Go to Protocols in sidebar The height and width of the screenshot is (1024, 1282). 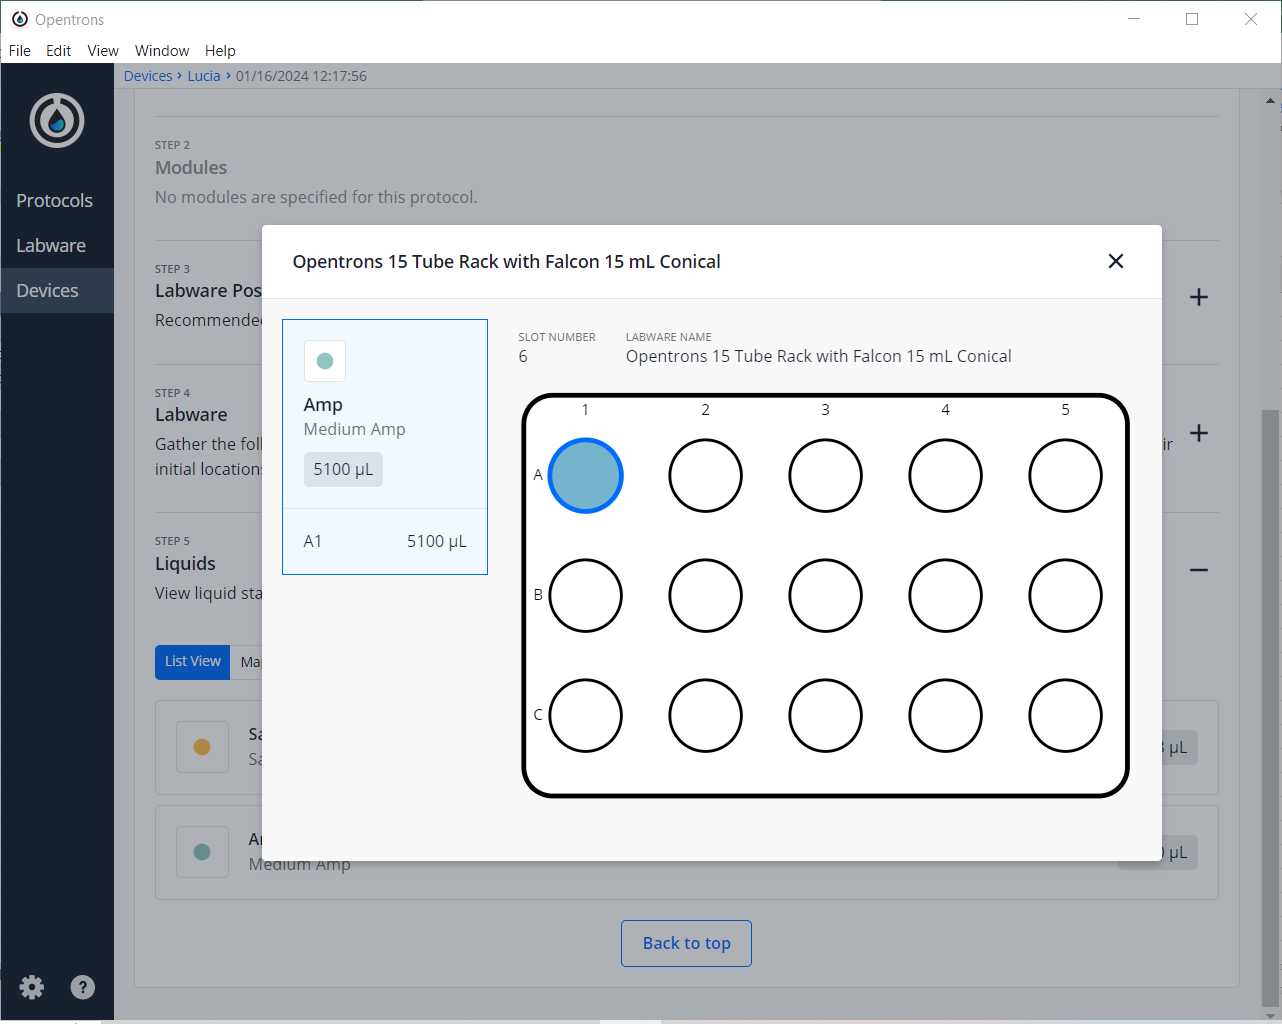point(57,200)
